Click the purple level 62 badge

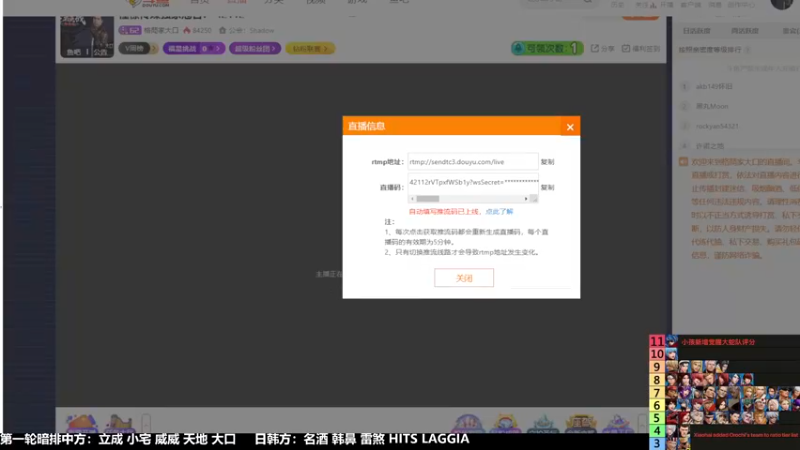click(x=130, y=31)
